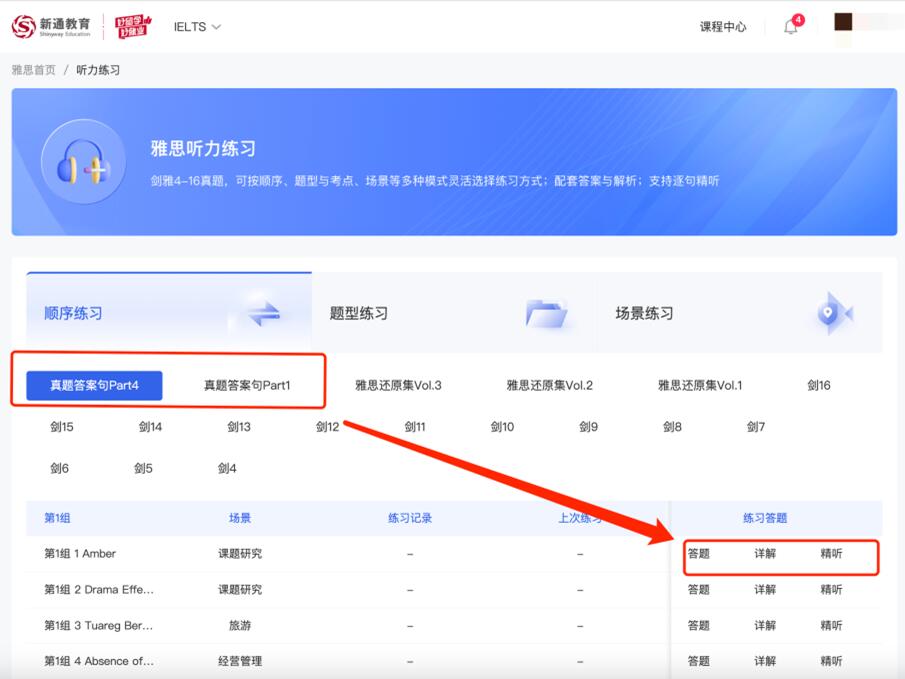Select 剑5 book
The height and width of the screenshot is (679, 905).
click(x=143, y=468)
